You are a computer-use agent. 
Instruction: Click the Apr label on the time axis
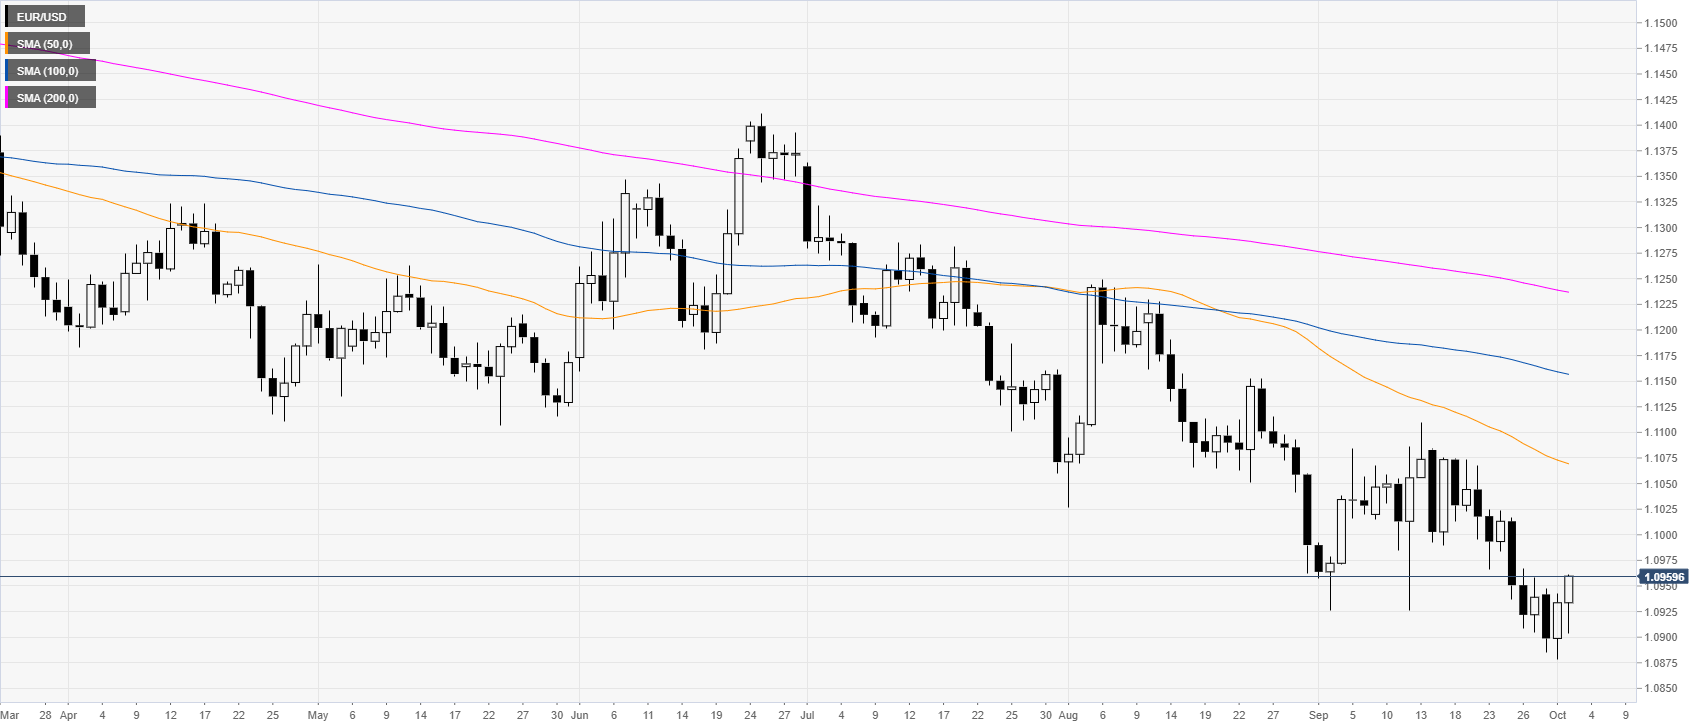point(68,715)
